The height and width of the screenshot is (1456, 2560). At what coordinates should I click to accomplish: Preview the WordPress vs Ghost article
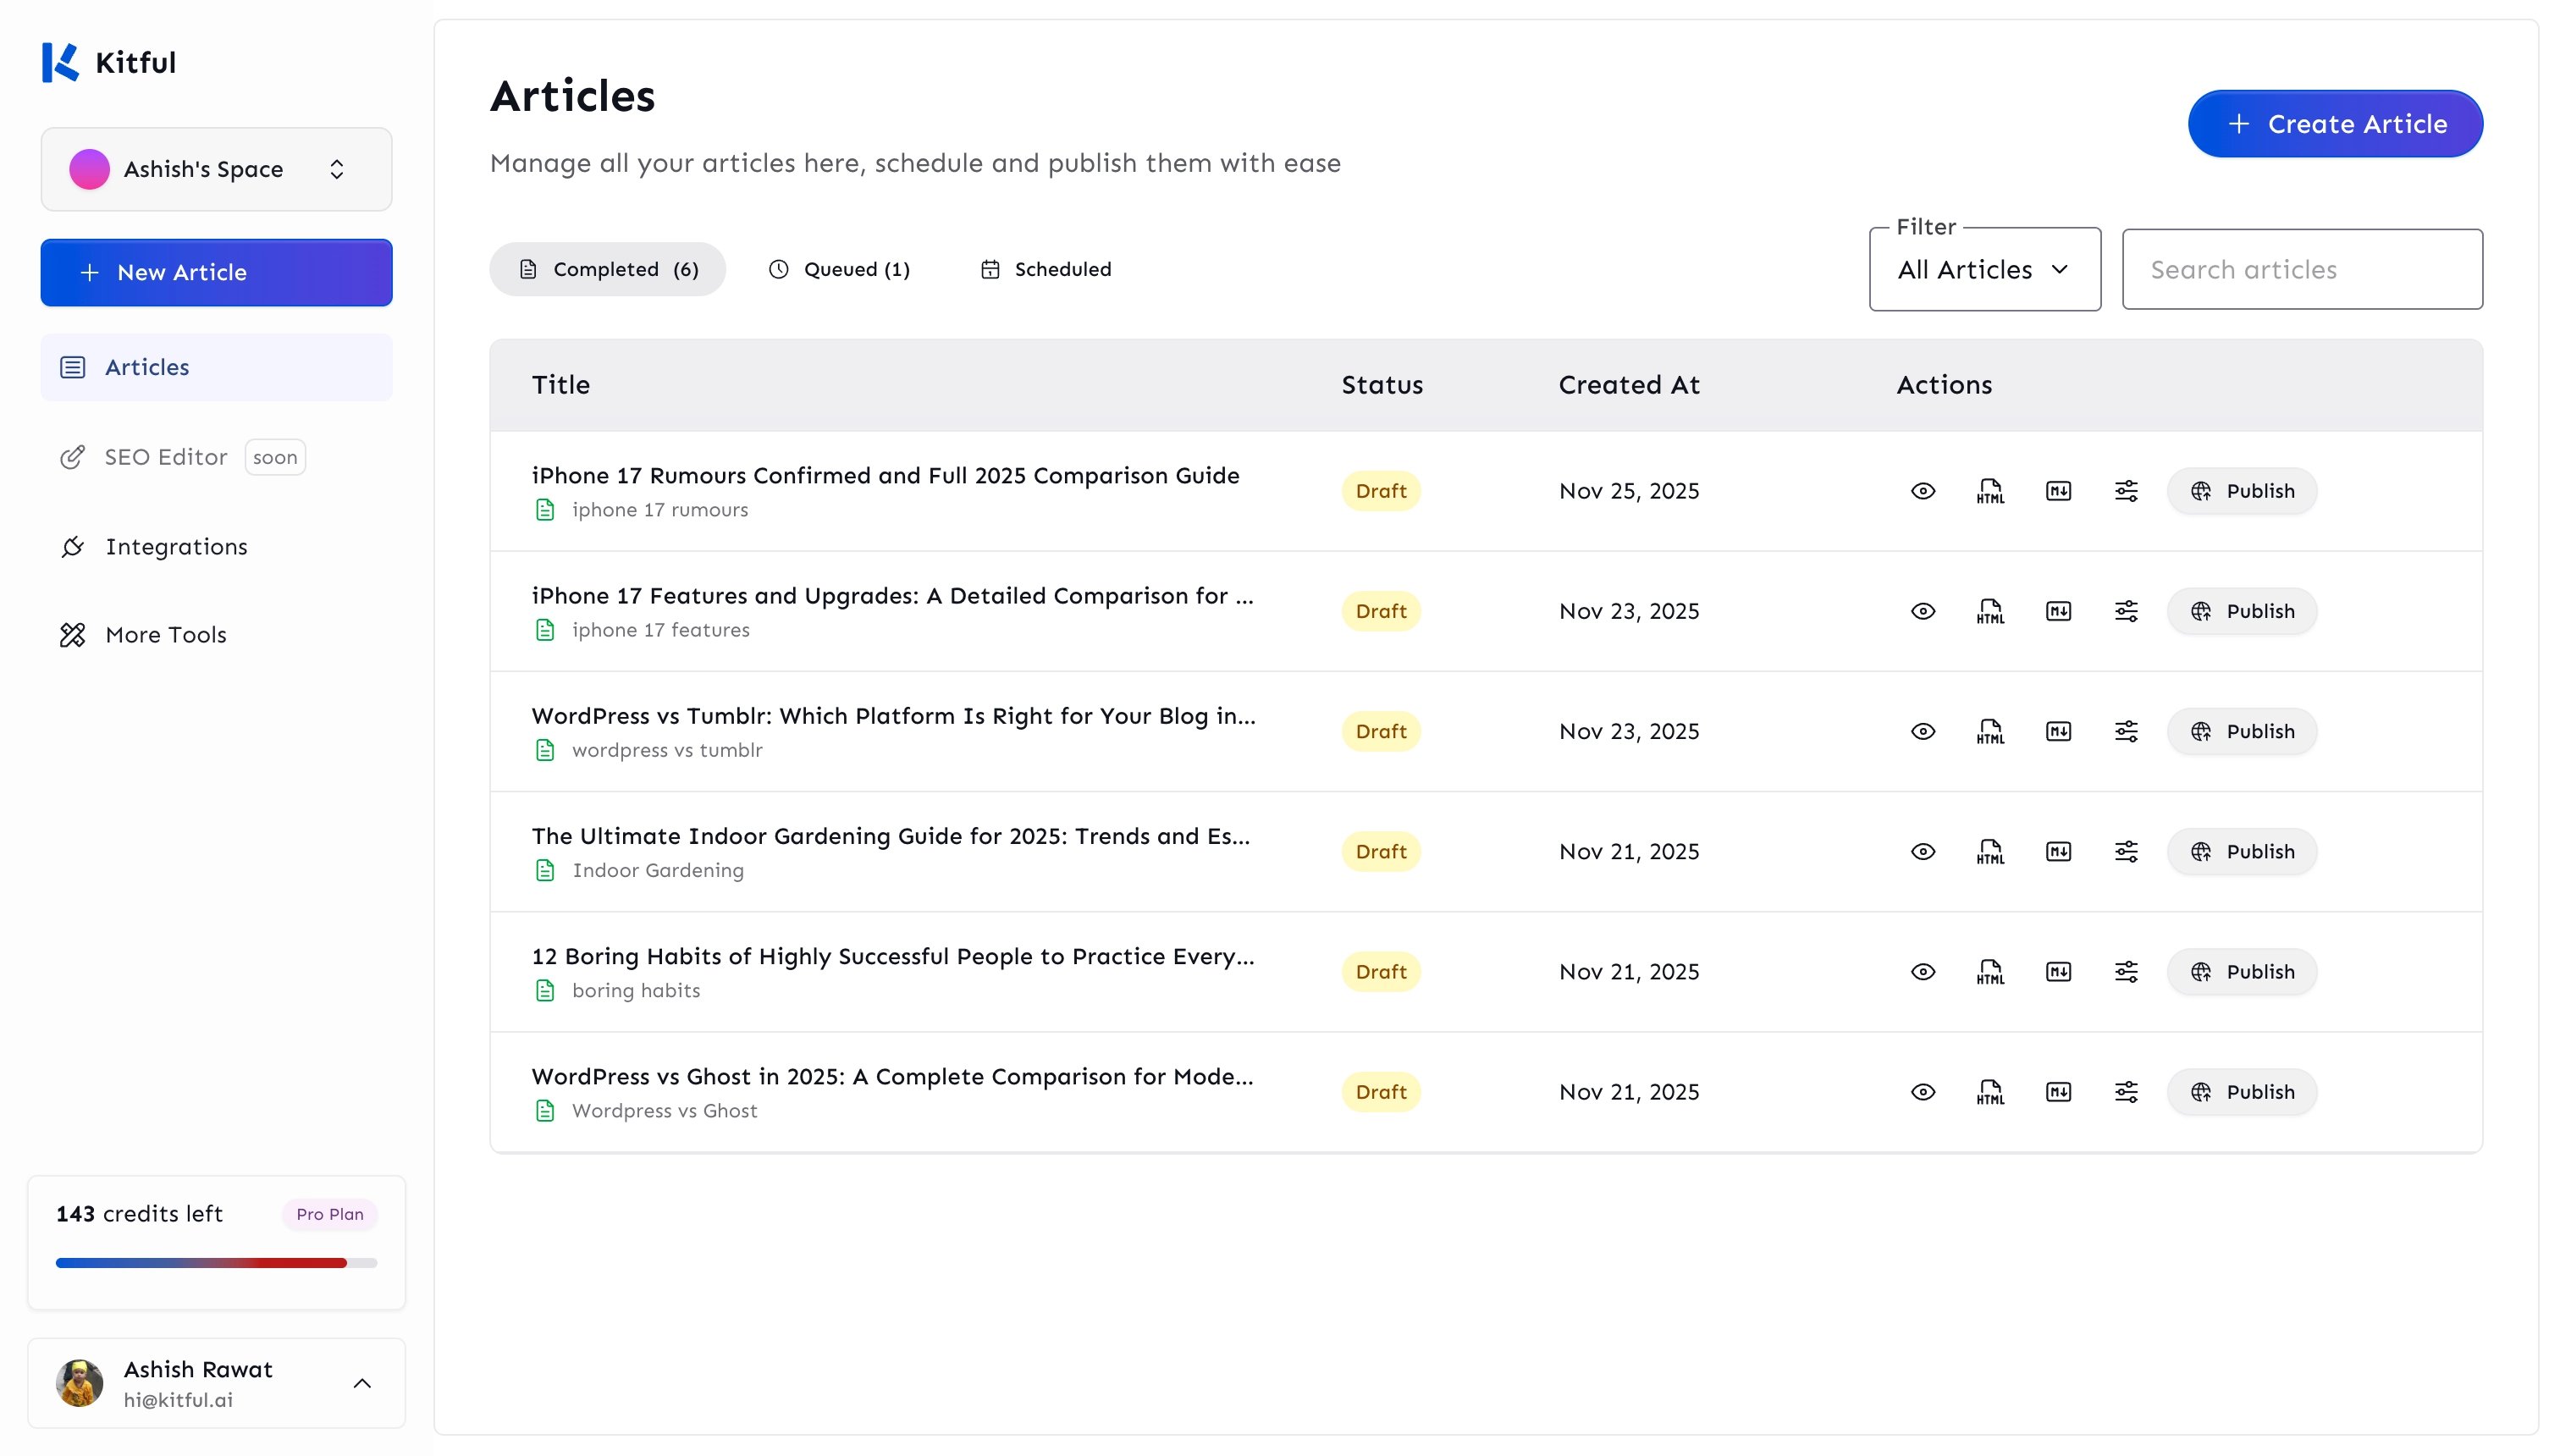pos(1923,1092)
